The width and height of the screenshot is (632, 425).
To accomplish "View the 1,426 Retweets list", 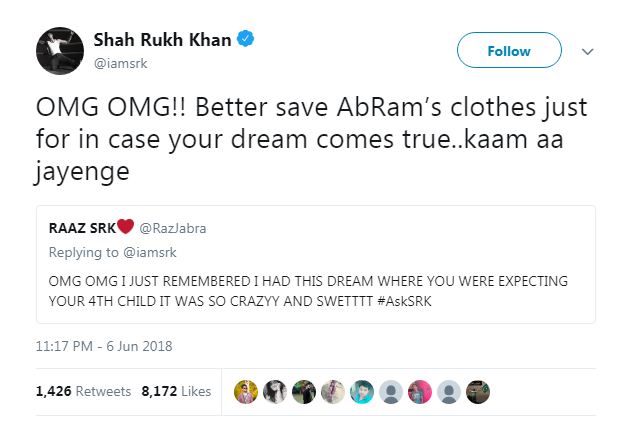I will point(83,391).
